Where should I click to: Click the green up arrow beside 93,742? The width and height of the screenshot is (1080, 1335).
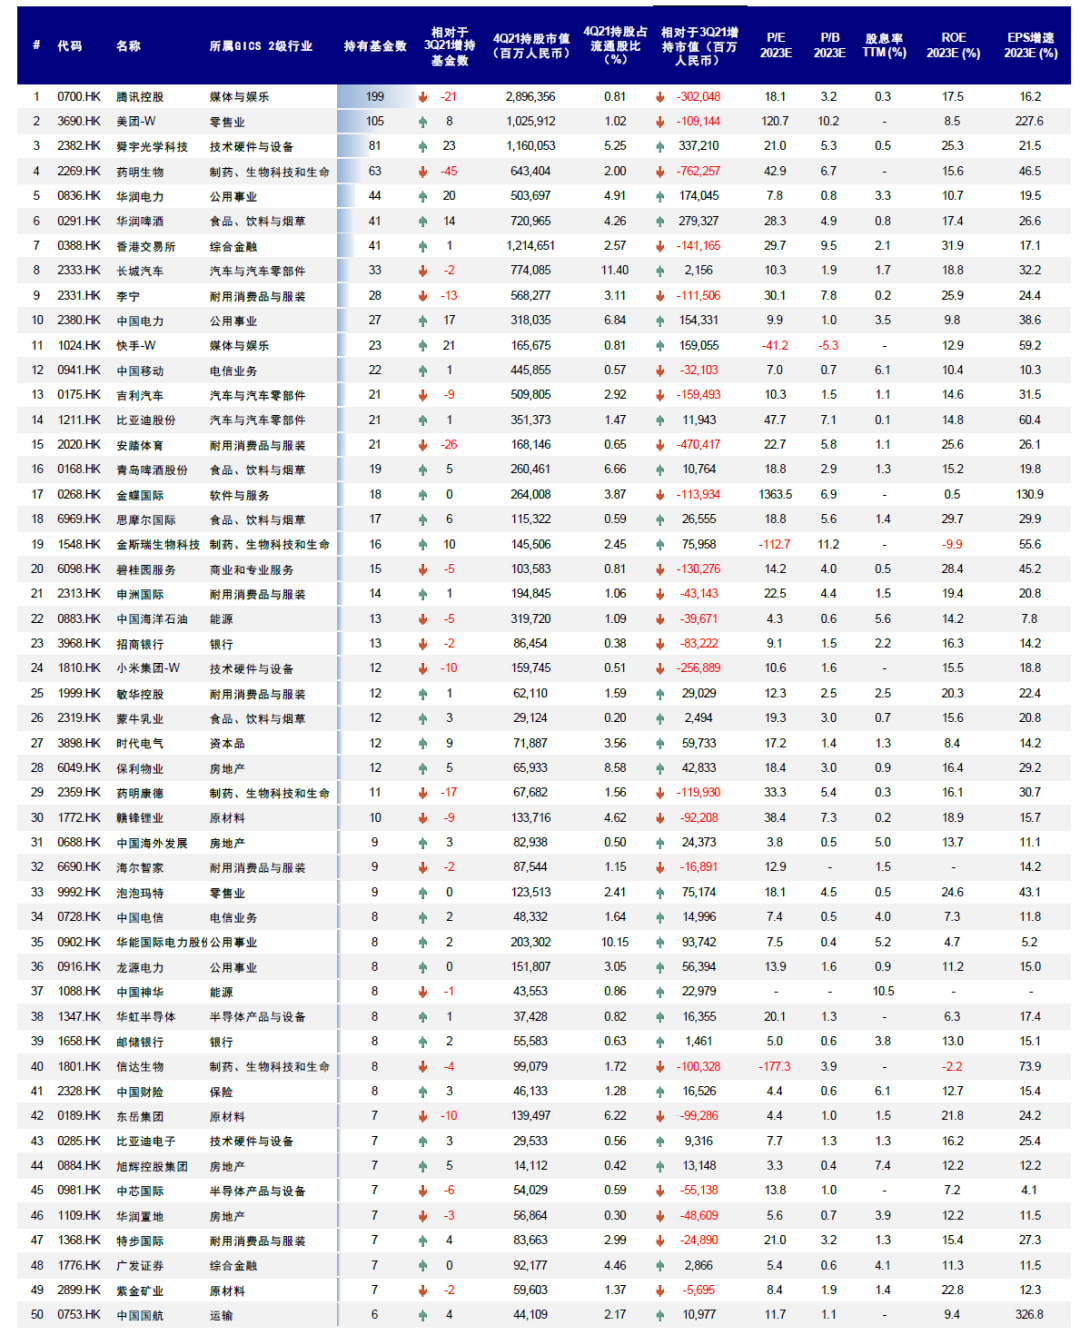(660, 942)
